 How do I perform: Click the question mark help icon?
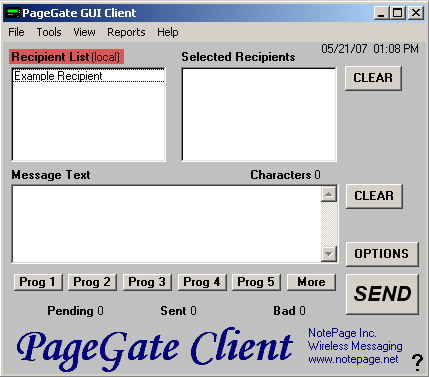coord(417,362)
